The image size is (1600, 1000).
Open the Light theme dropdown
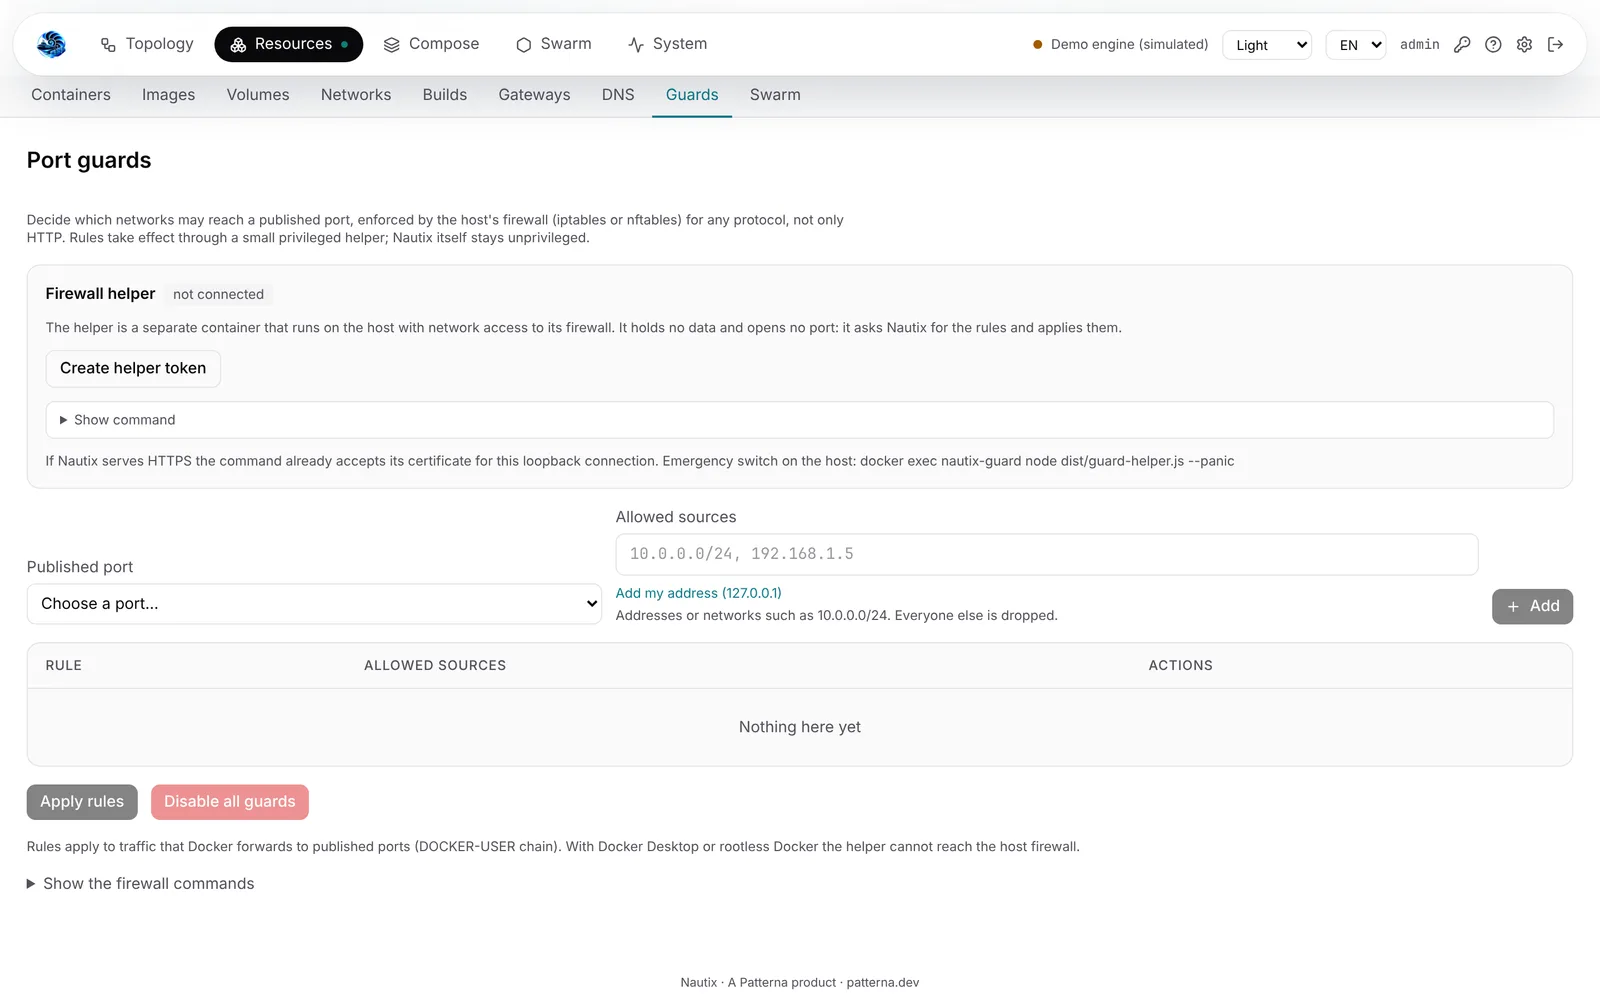[1267, 45]
